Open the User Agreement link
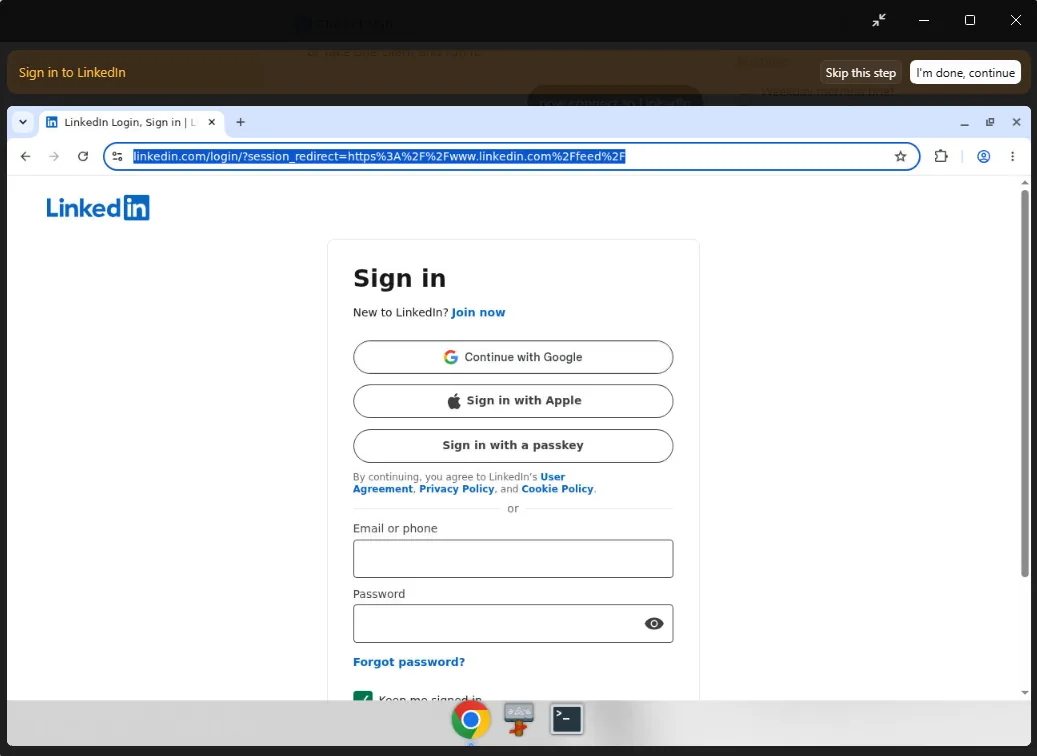The height and width of the screenshot is (756, 1037). [459, 483]
